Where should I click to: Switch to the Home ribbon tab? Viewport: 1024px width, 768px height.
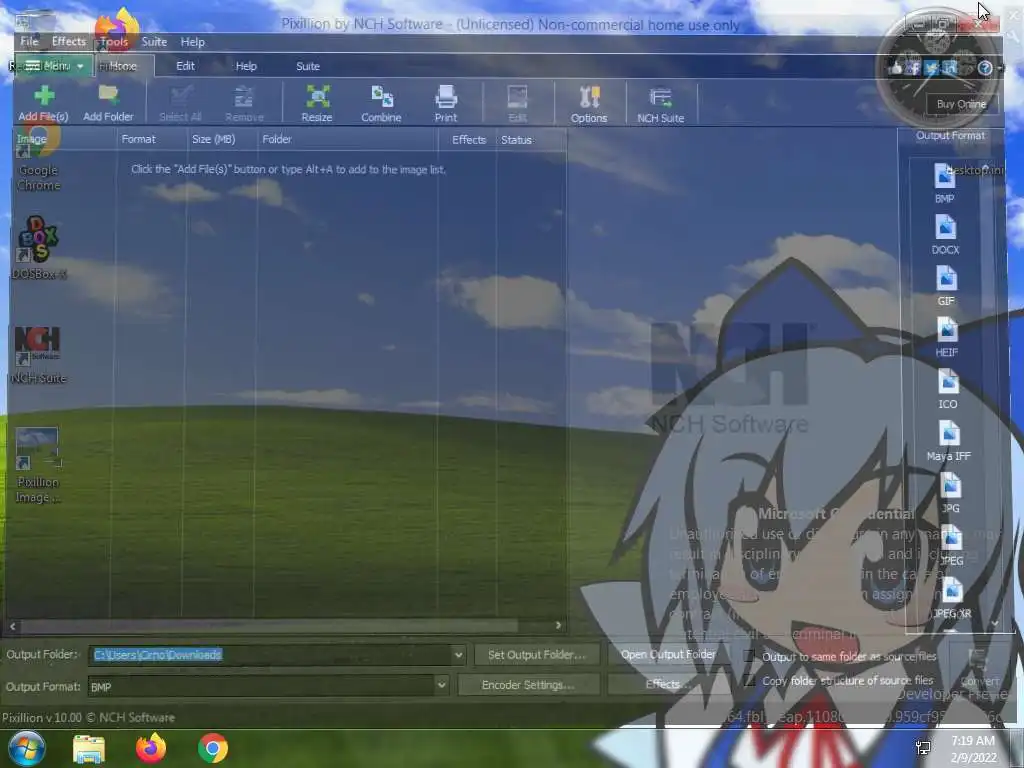tap(125, 66)
